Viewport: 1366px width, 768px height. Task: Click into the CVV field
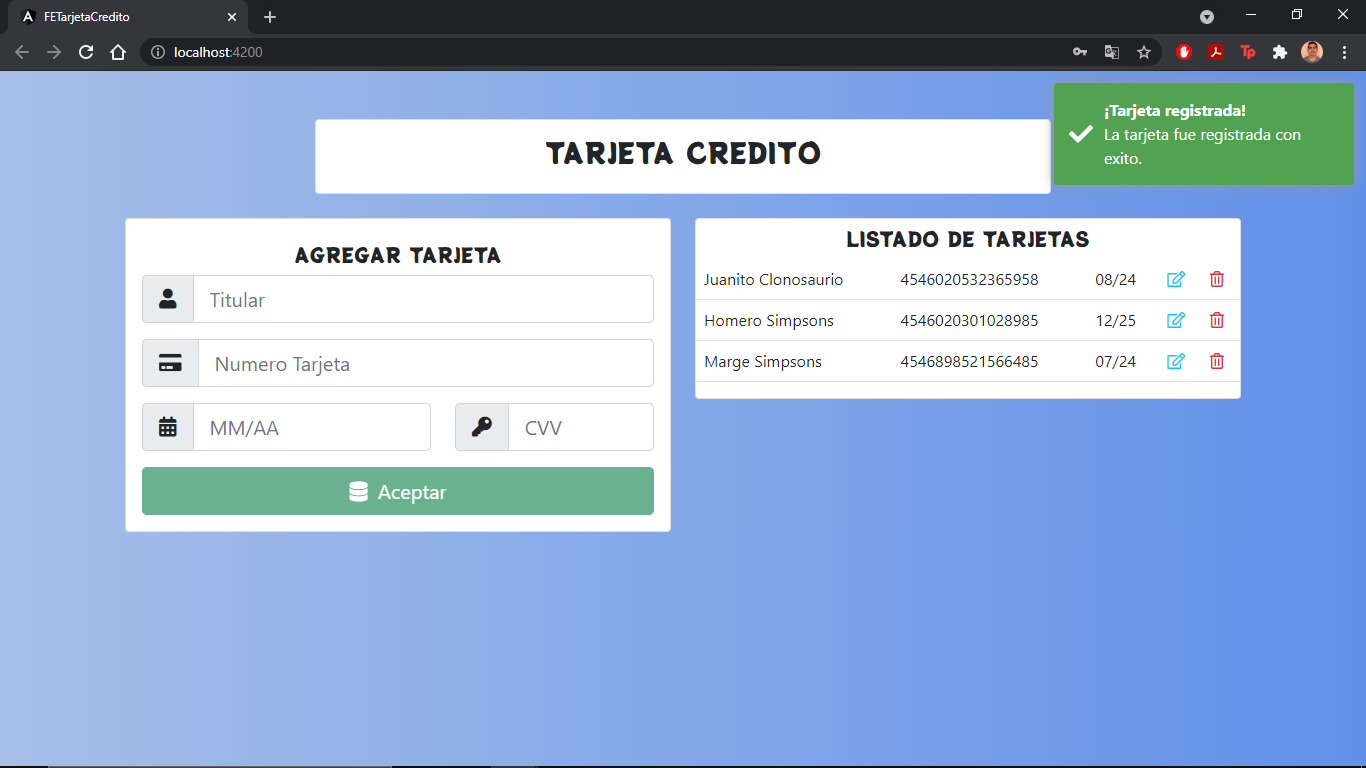(580, 427)
